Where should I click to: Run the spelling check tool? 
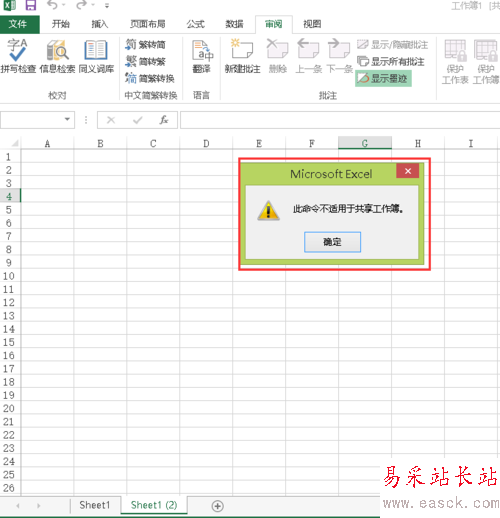(x=18, y=55)
